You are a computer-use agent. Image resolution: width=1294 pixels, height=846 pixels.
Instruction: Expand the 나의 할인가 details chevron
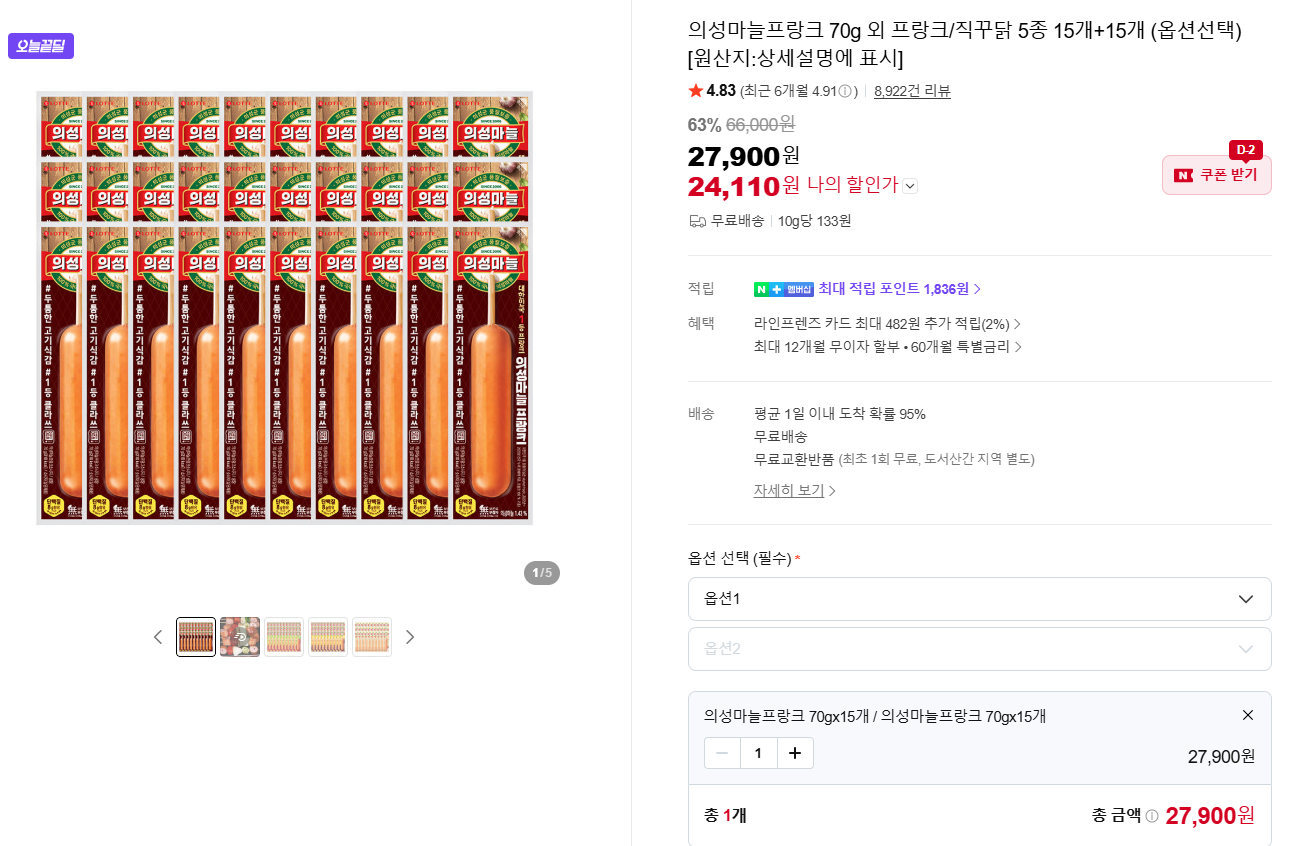coord(910,185)
